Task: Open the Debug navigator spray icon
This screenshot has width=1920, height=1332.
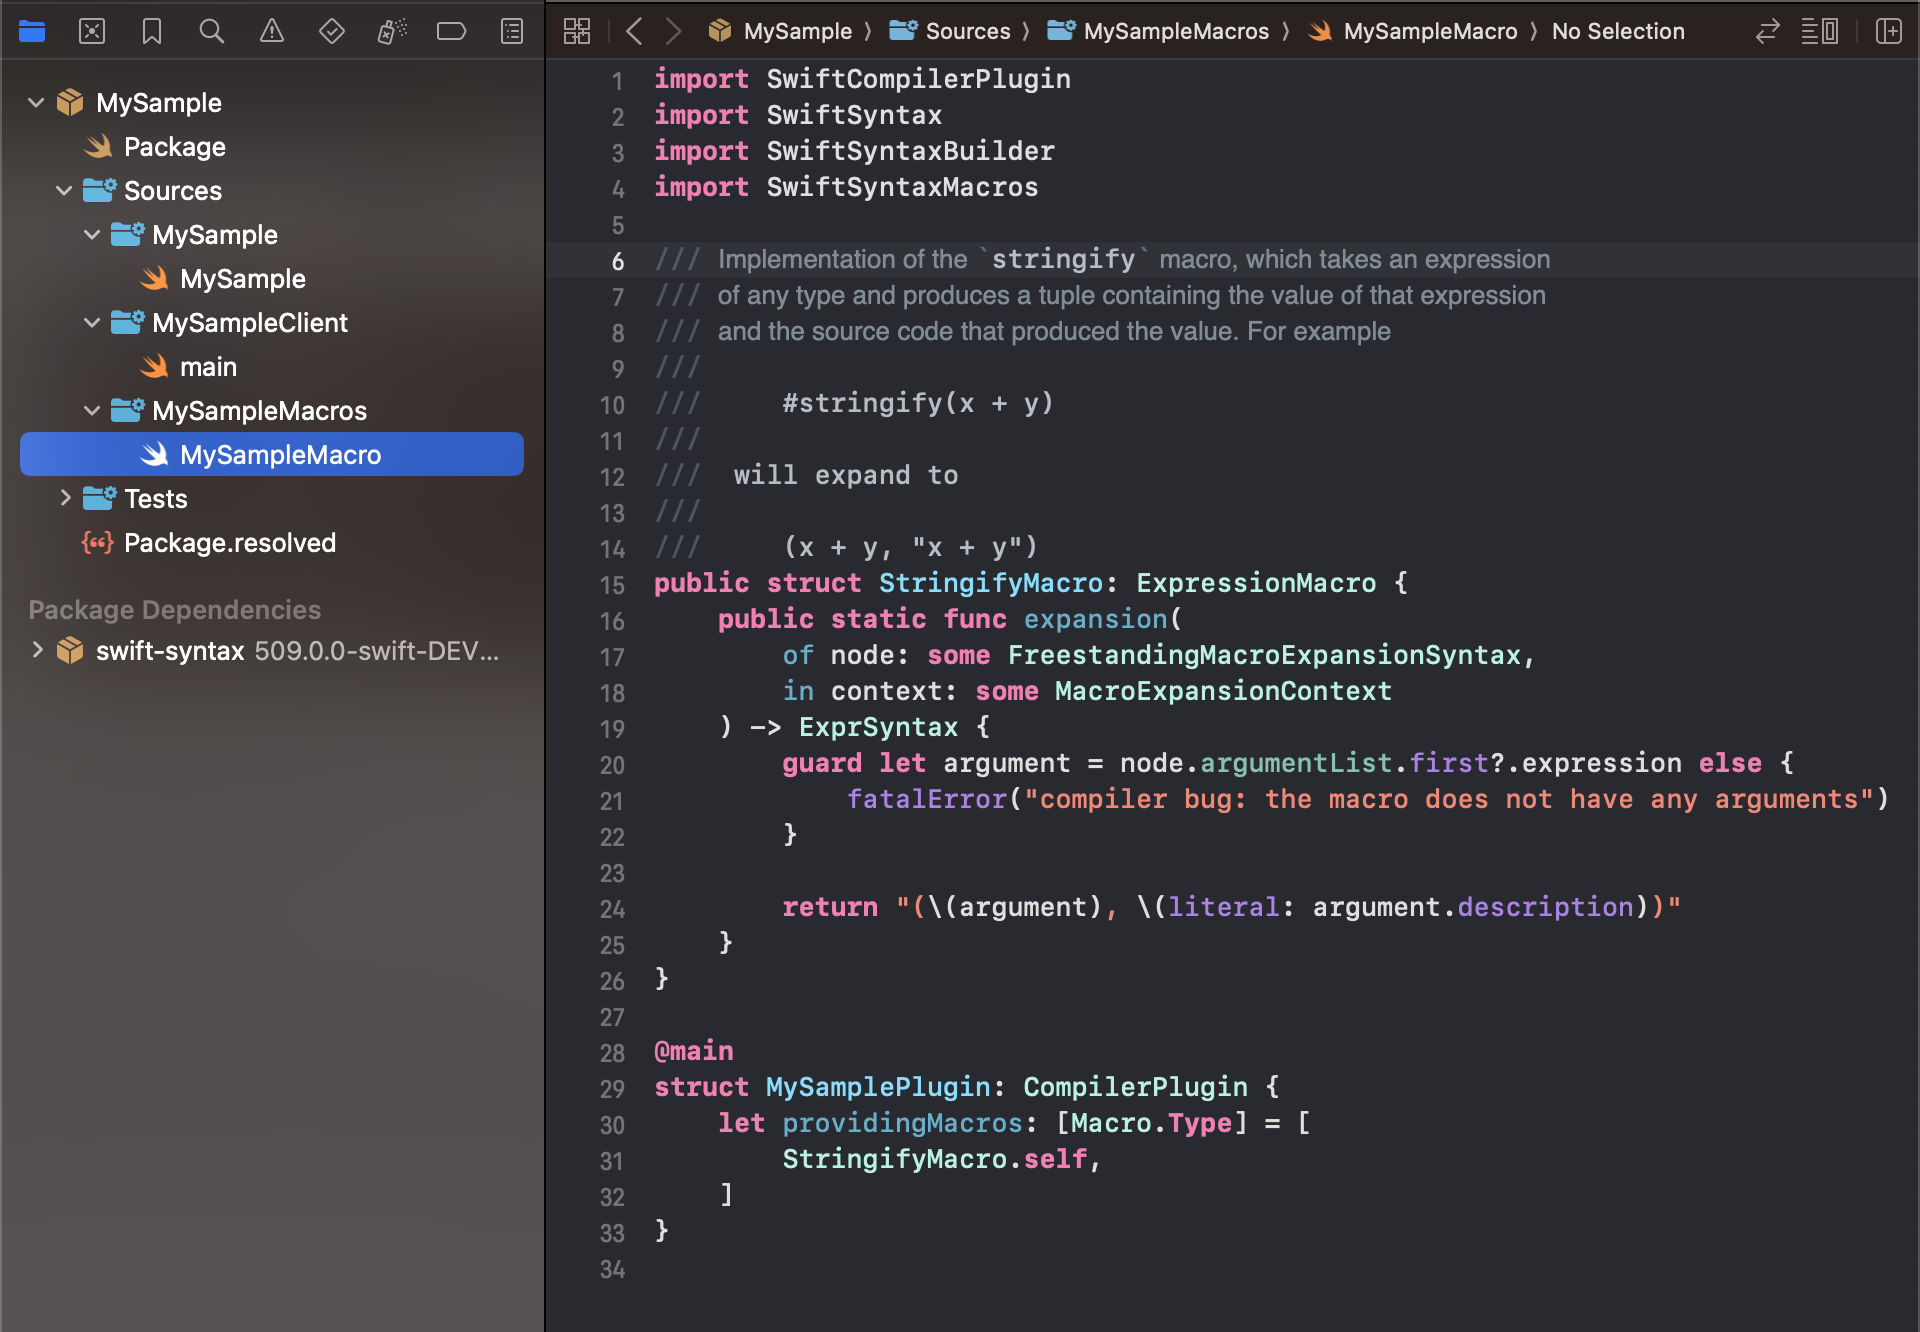Action: tap(391, 31)
